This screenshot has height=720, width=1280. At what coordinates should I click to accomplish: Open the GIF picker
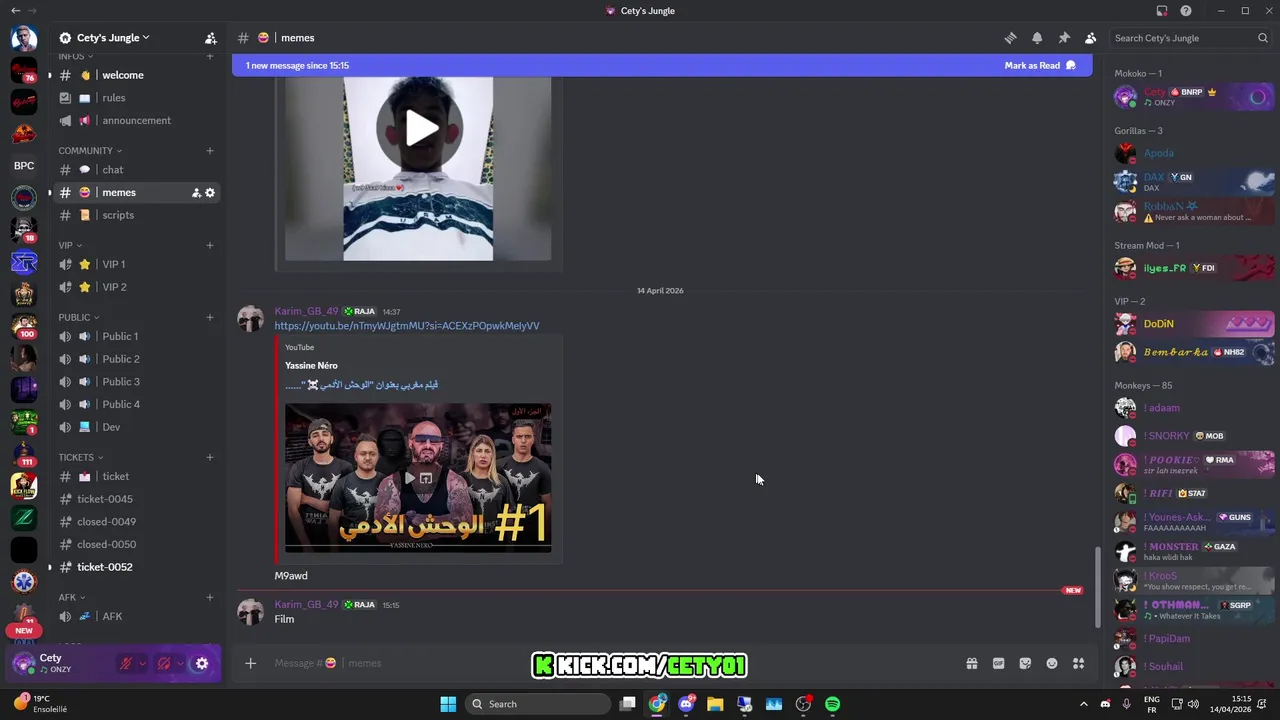pyautogui.click(x=998, y=663)
